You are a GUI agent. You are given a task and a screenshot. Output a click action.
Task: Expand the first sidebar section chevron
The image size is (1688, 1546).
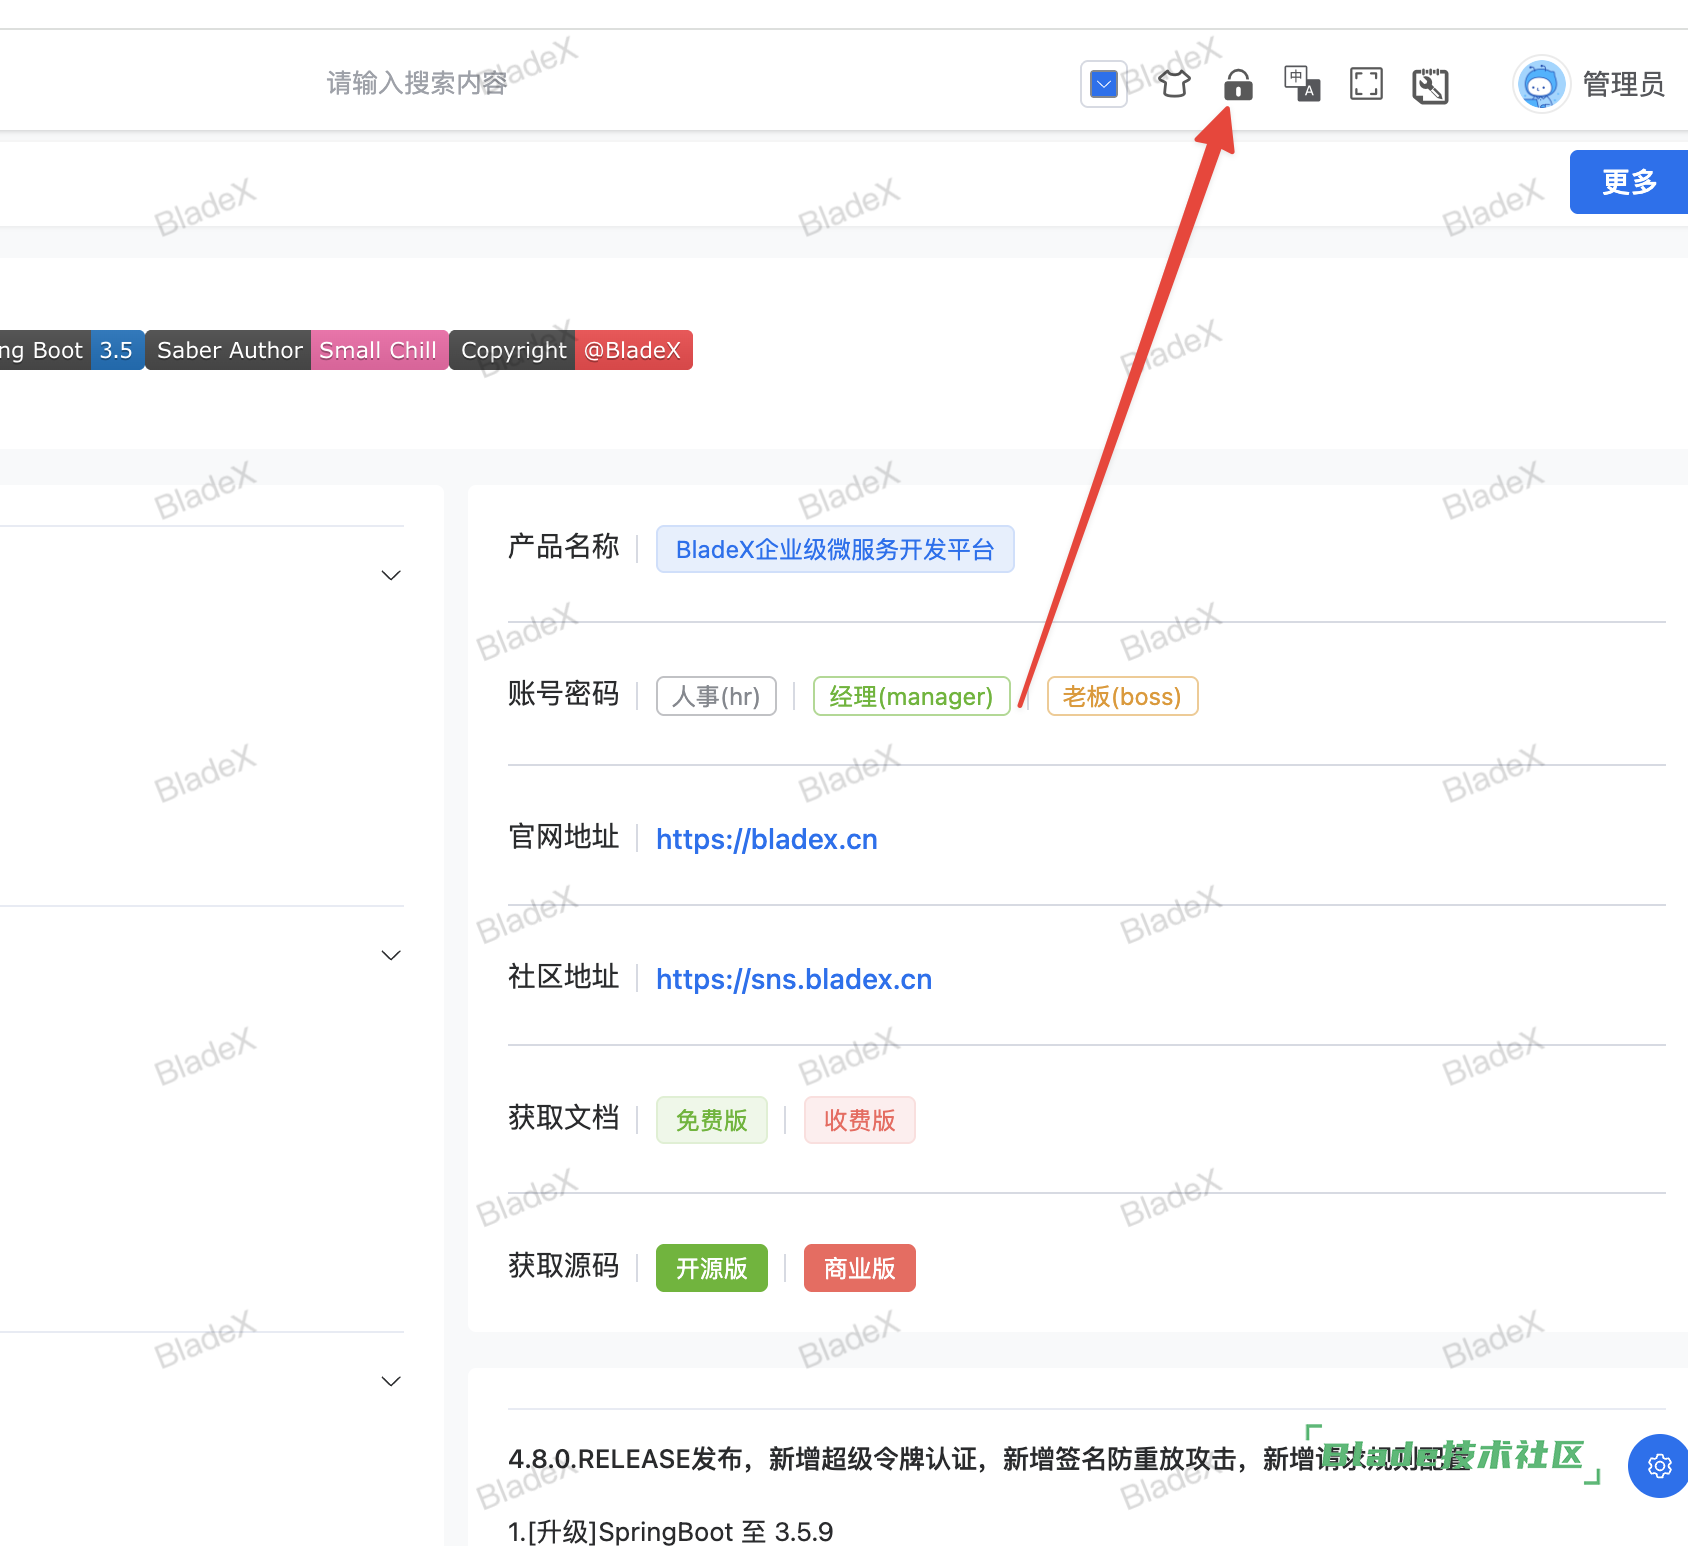(390, 575)
